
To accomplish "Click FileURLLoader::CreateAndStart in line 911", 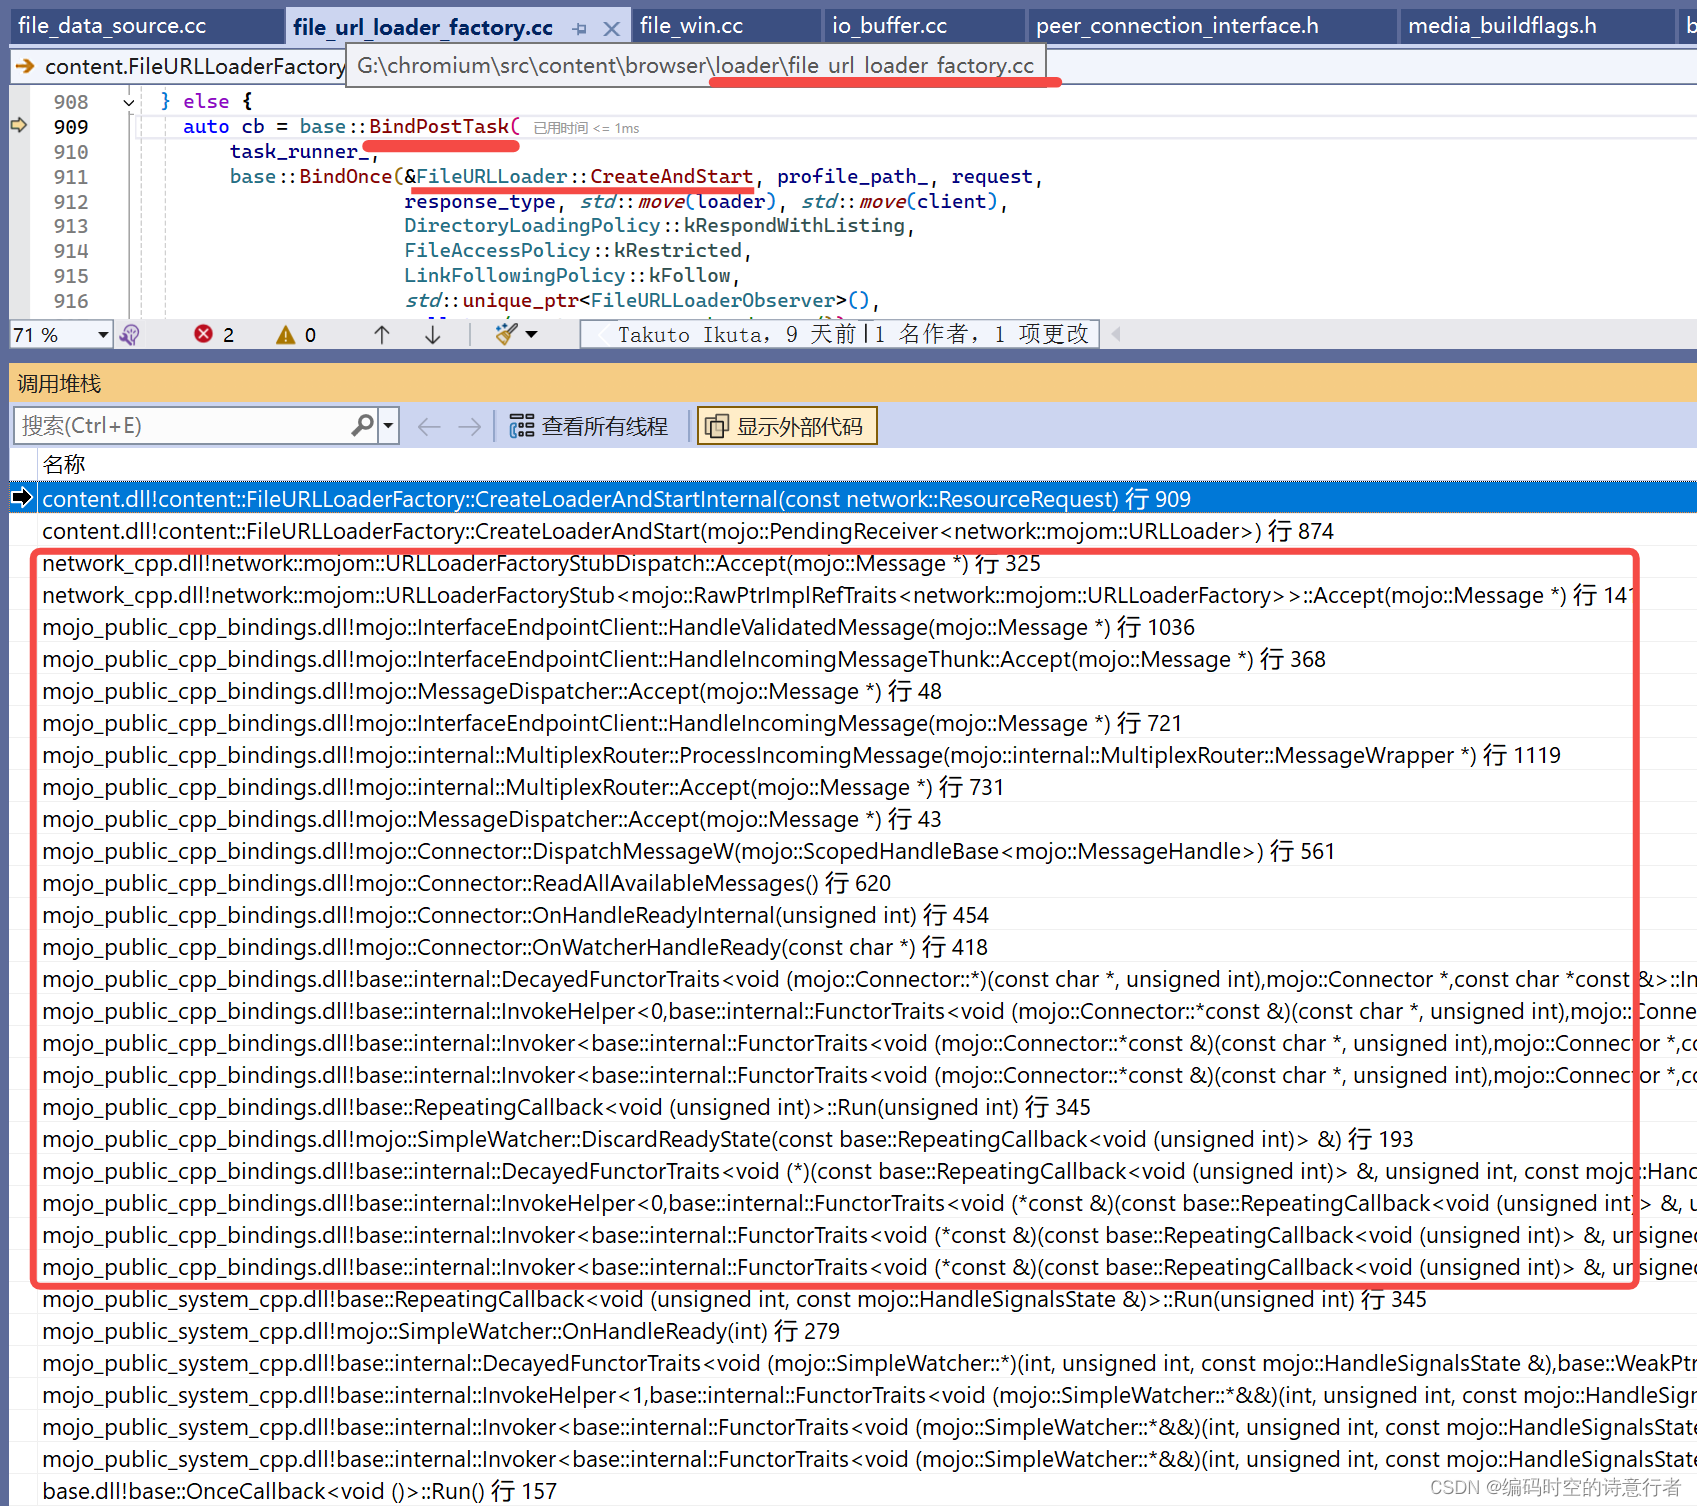I will (584, 177).
